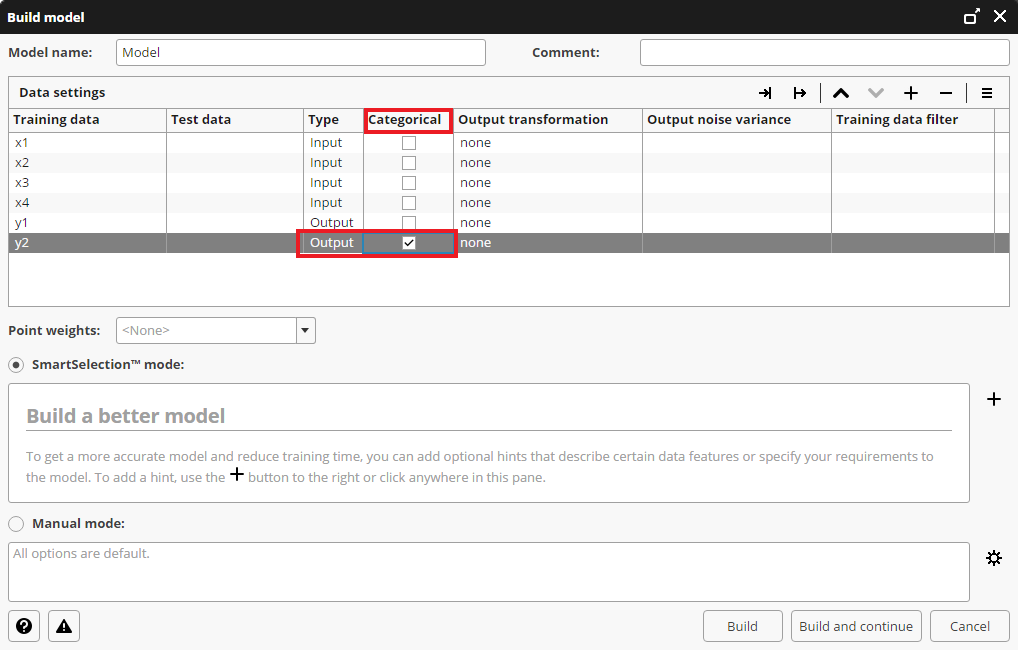Click the Comment input field
The width and height of the screenshot is (1018, 650).
825,53
